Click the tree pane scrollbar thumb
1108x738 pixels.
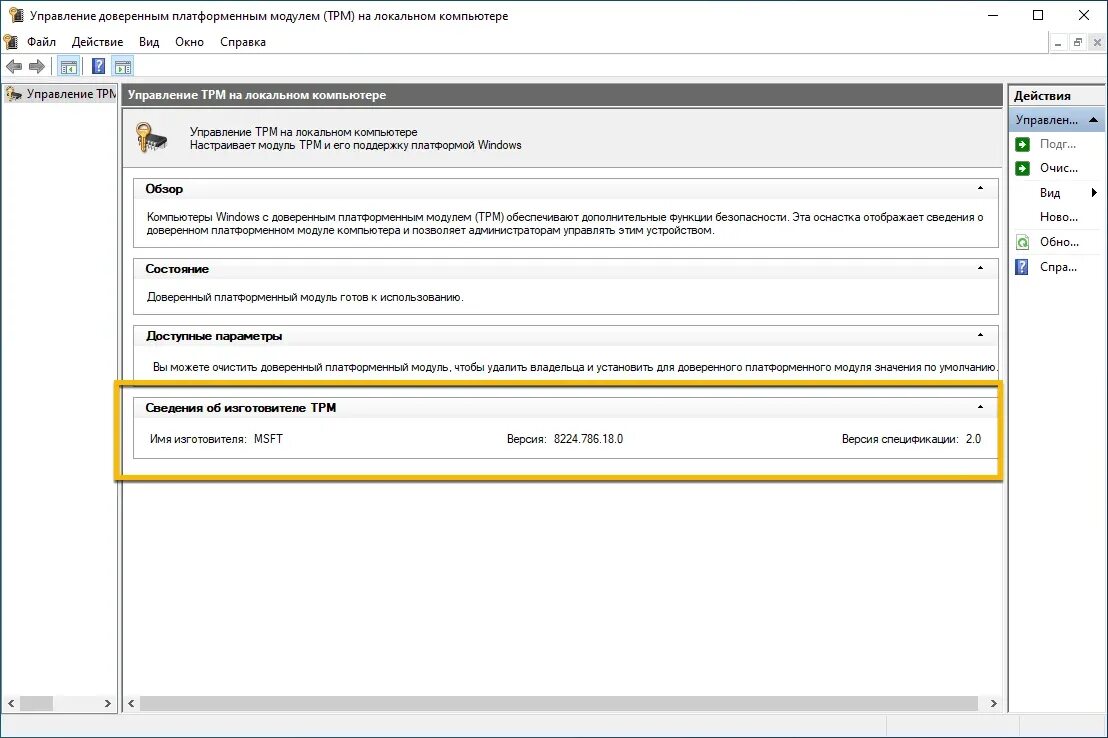pyautogui.click(x=36, y=703)
